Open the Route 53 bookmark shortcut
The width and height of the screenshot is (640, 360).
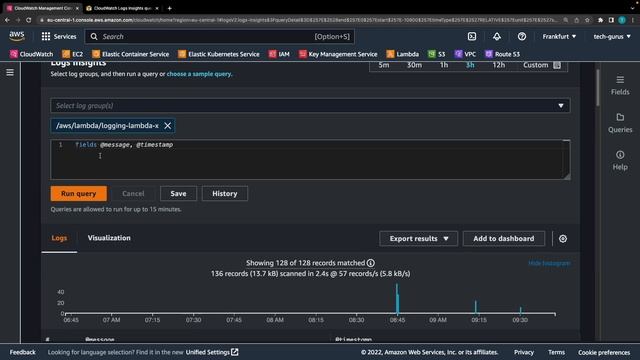(502, 54)
